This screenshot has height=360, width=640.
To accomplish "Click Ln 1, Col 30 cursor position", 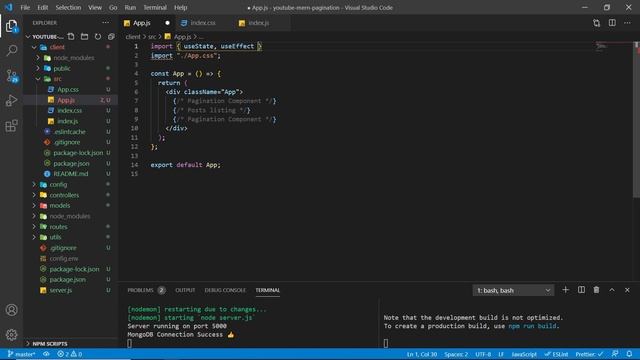I will (x=422, y=354).
